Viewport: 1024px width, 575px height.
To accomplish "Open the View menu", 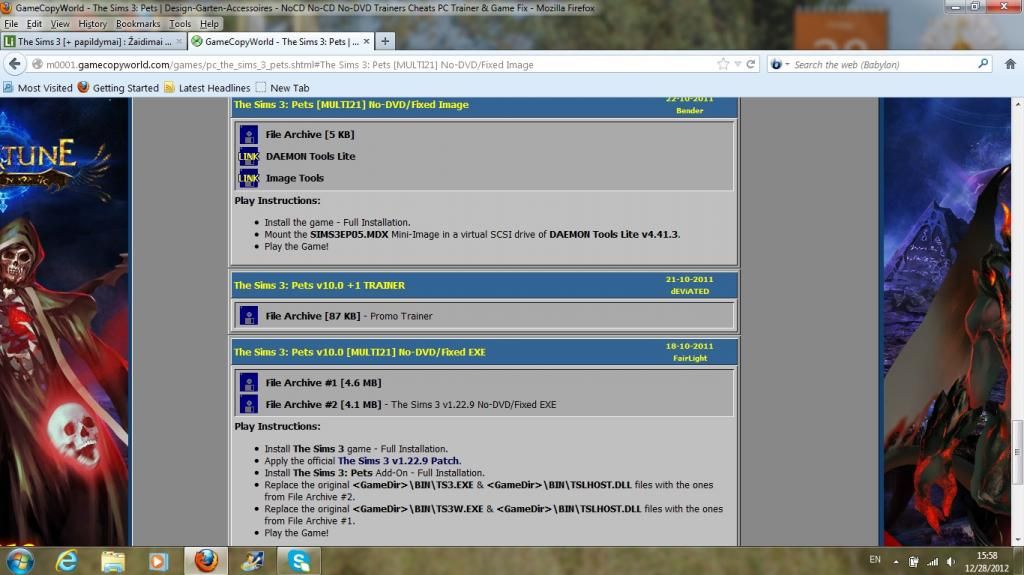I will [59, 24].
